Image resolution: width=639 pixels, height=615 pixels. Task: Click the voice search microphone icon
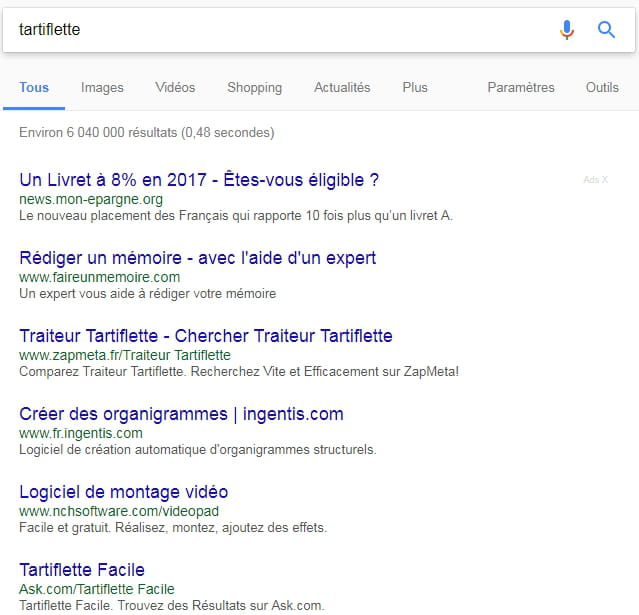pyautogui.click(x=566, y=30)
